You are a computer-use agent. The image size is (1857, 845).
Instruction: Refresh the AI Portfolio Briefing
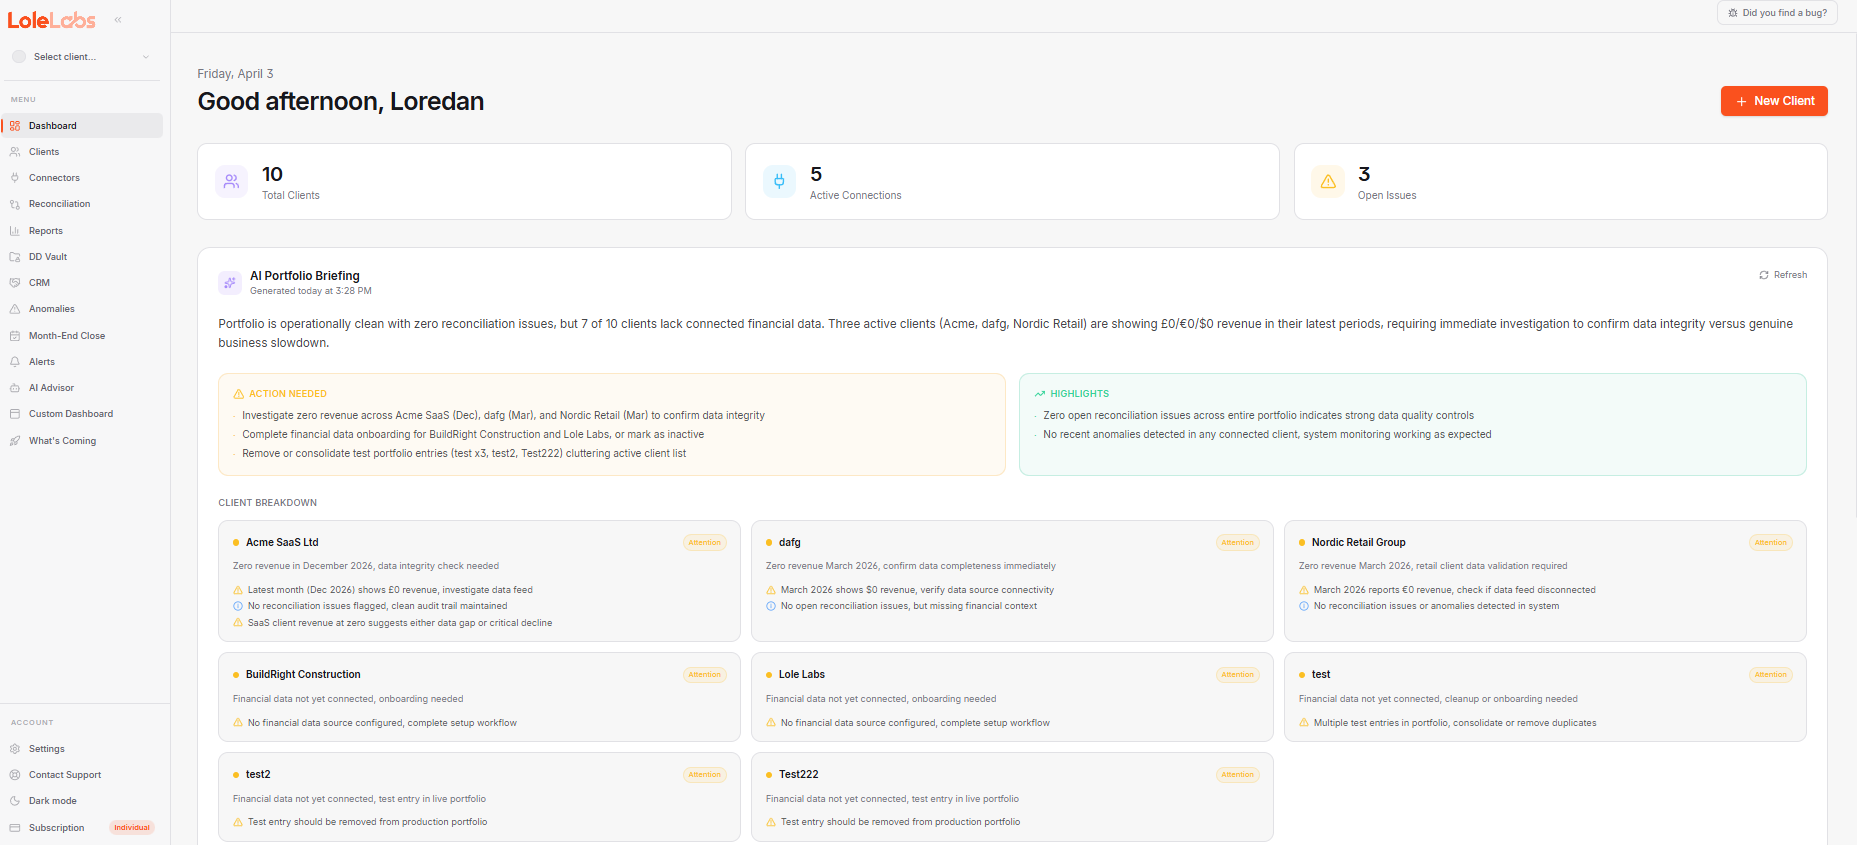[1783, 275]
